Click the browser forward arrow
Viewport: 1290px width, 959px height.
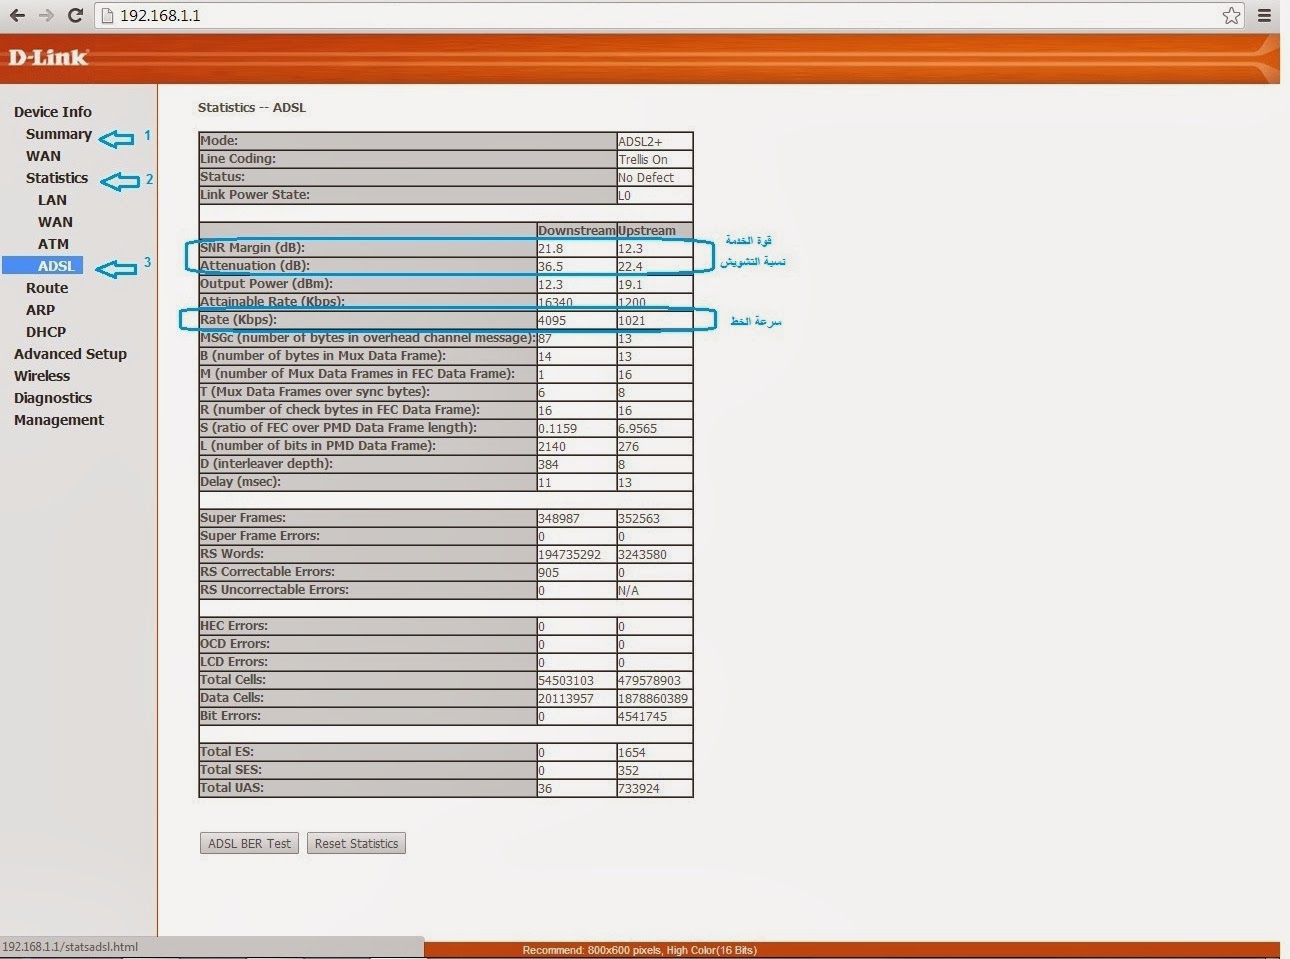(x=46, y=15)
